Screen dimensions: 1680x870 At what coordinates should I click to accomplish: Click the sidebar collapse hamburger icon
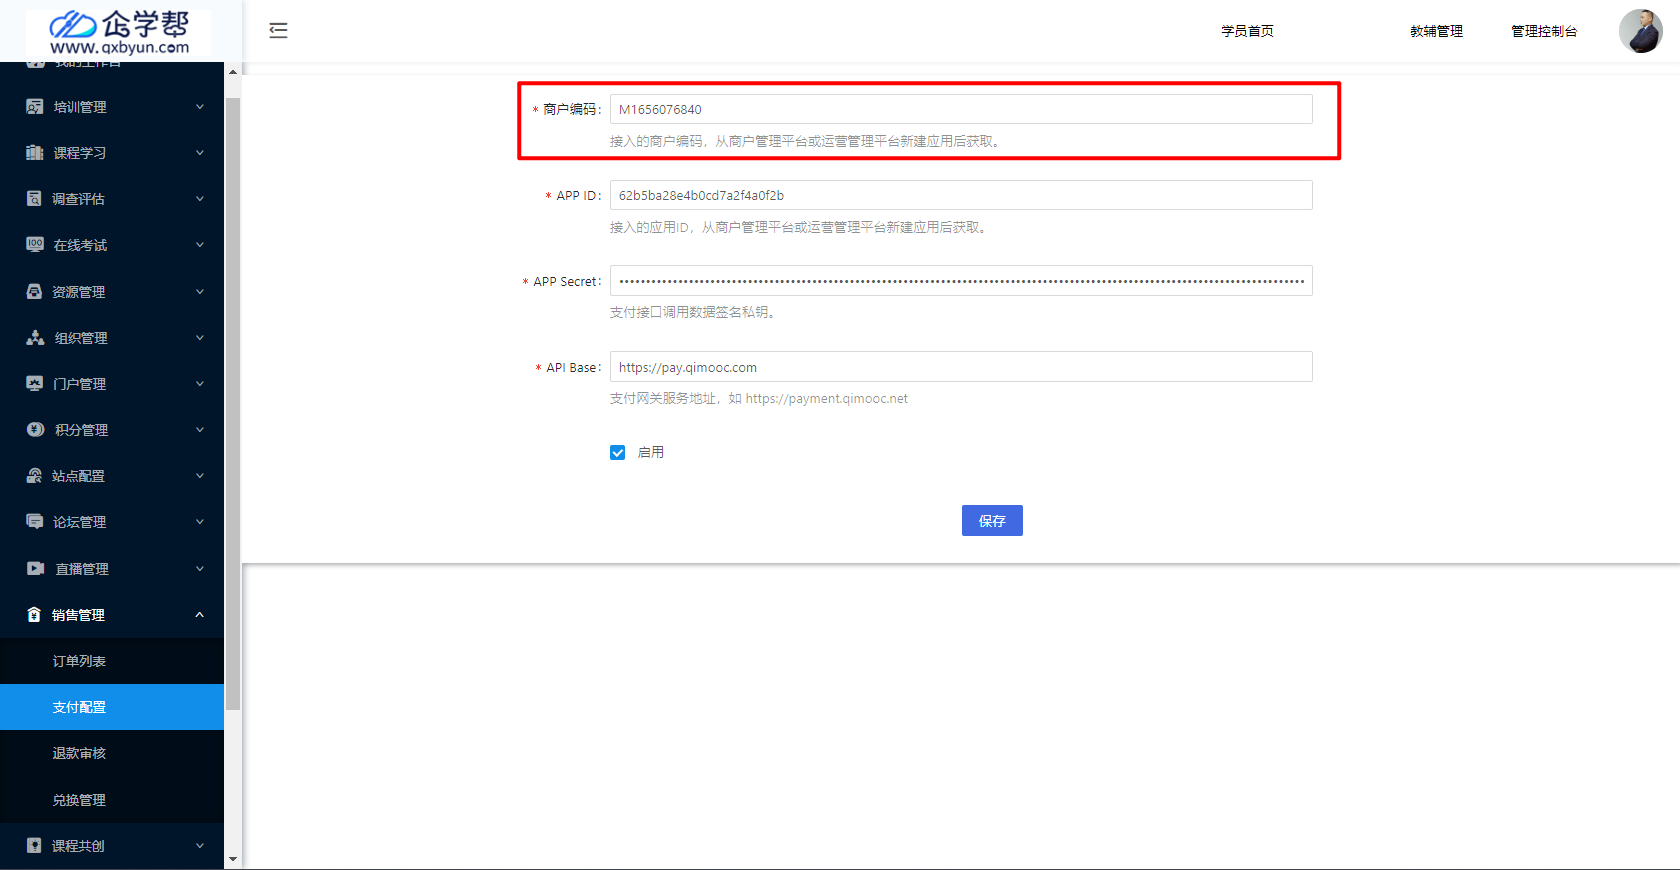pos(278,31)
